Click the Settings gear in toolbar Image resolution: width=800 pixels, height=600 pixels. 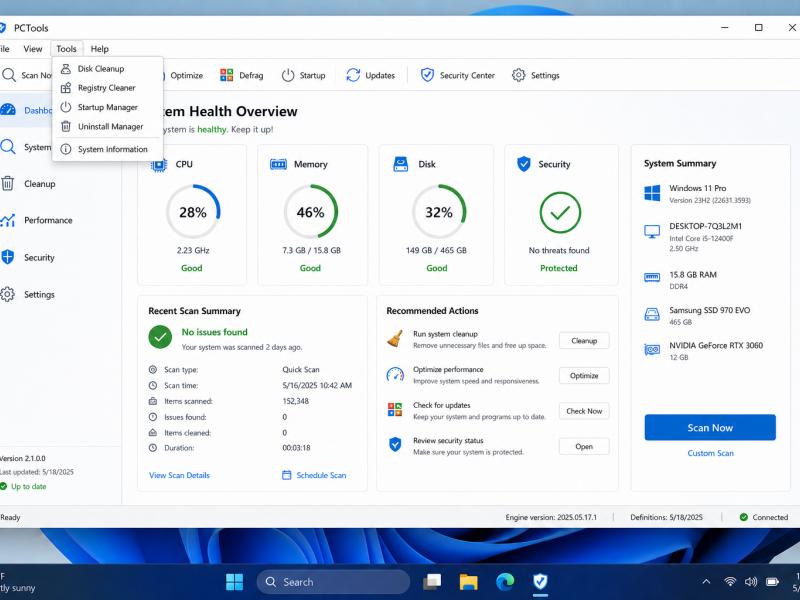click(x=518, y=75)
